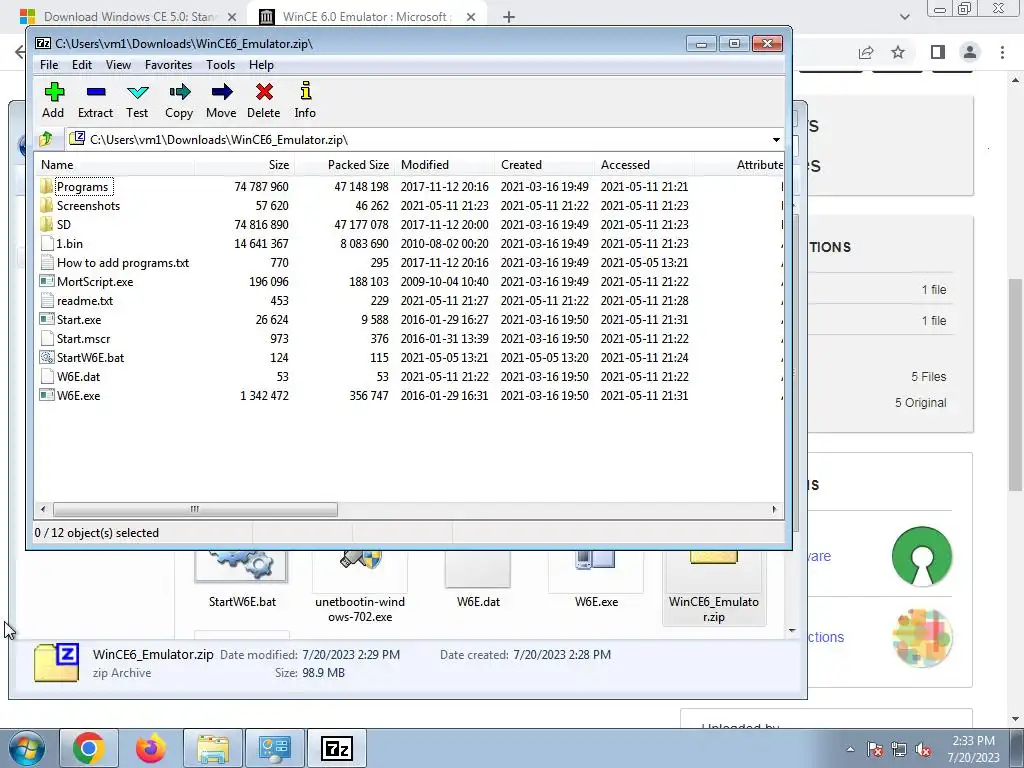The width and height of the screenshot is (1024, 768).
Task: Select W6E.dat in the archive list
Action: tap(78, 376)
